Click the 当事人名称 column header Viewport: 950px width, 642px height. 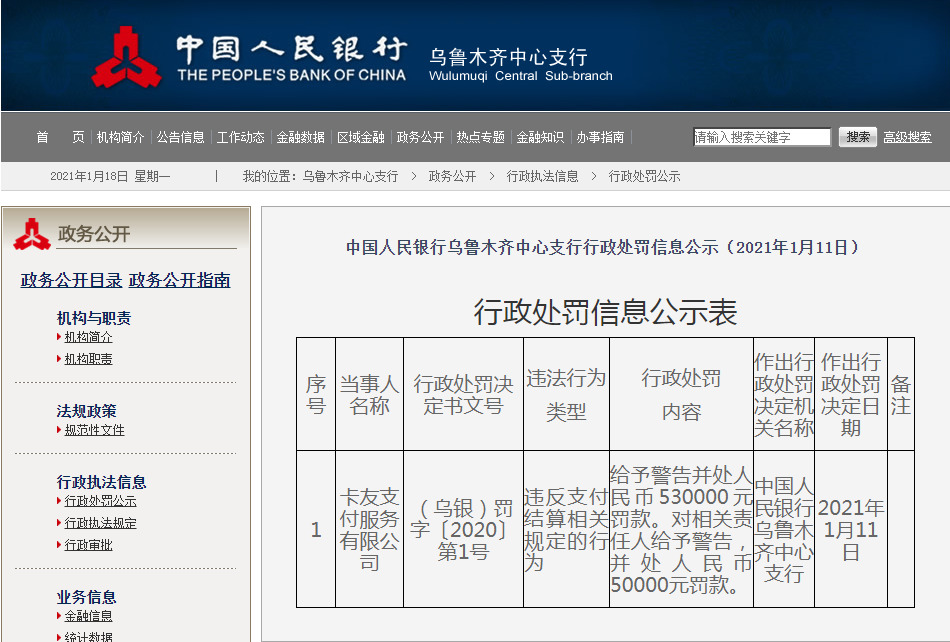370,395
